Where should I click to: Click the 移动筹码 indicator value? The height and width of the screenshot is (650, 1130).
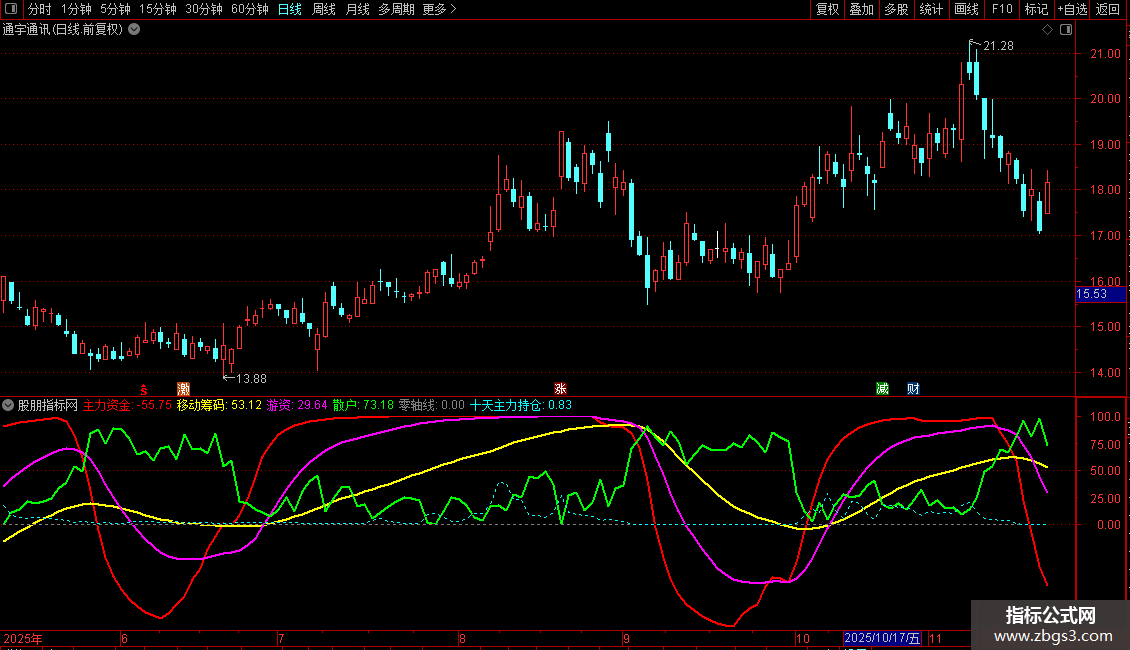coord(219,406)
